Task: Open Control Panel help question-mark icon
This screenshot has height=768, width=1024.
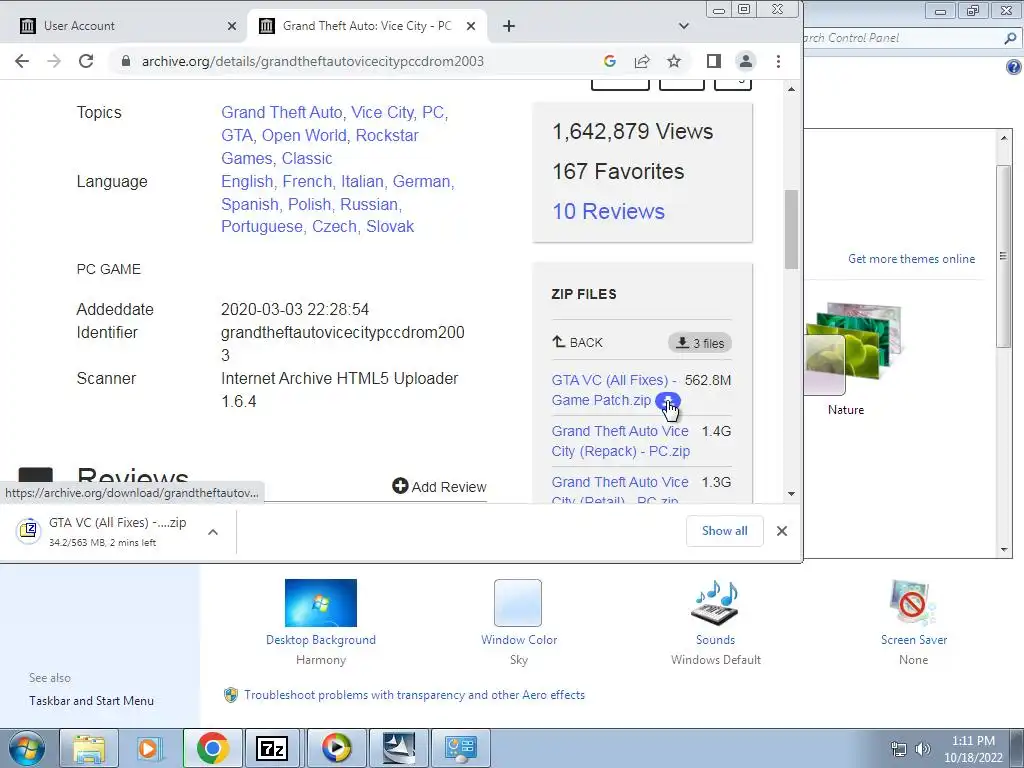Action: 1014,67
